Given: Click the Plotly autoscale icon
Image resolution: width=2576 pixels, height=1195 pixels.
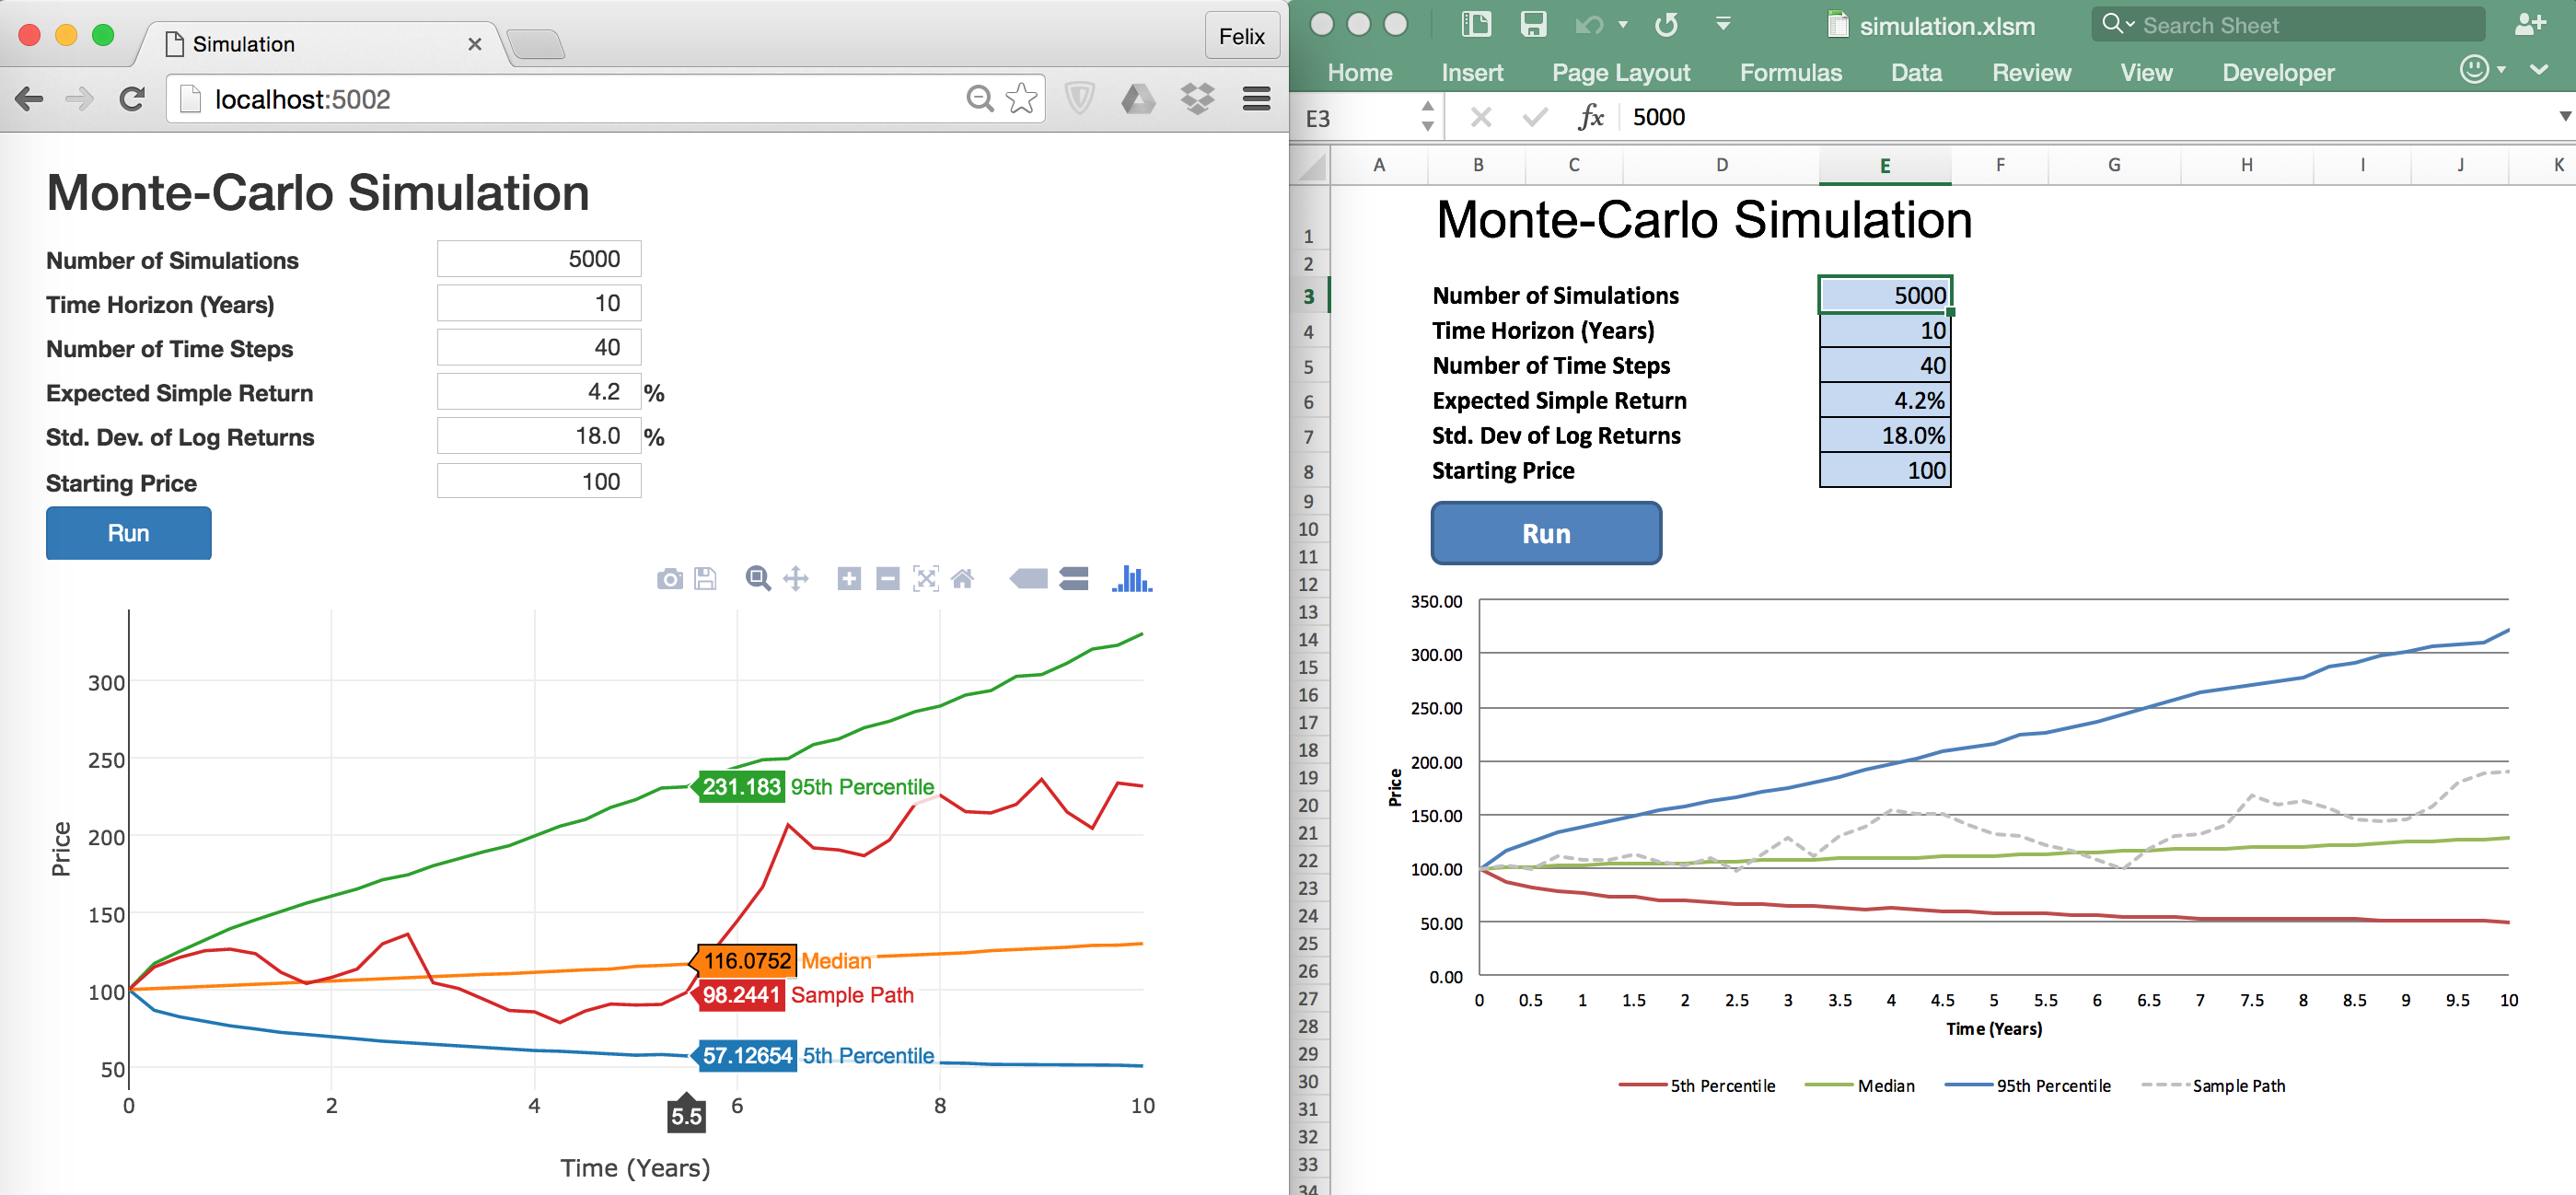Looking at the screenshot, I should (x=925, y=578).
